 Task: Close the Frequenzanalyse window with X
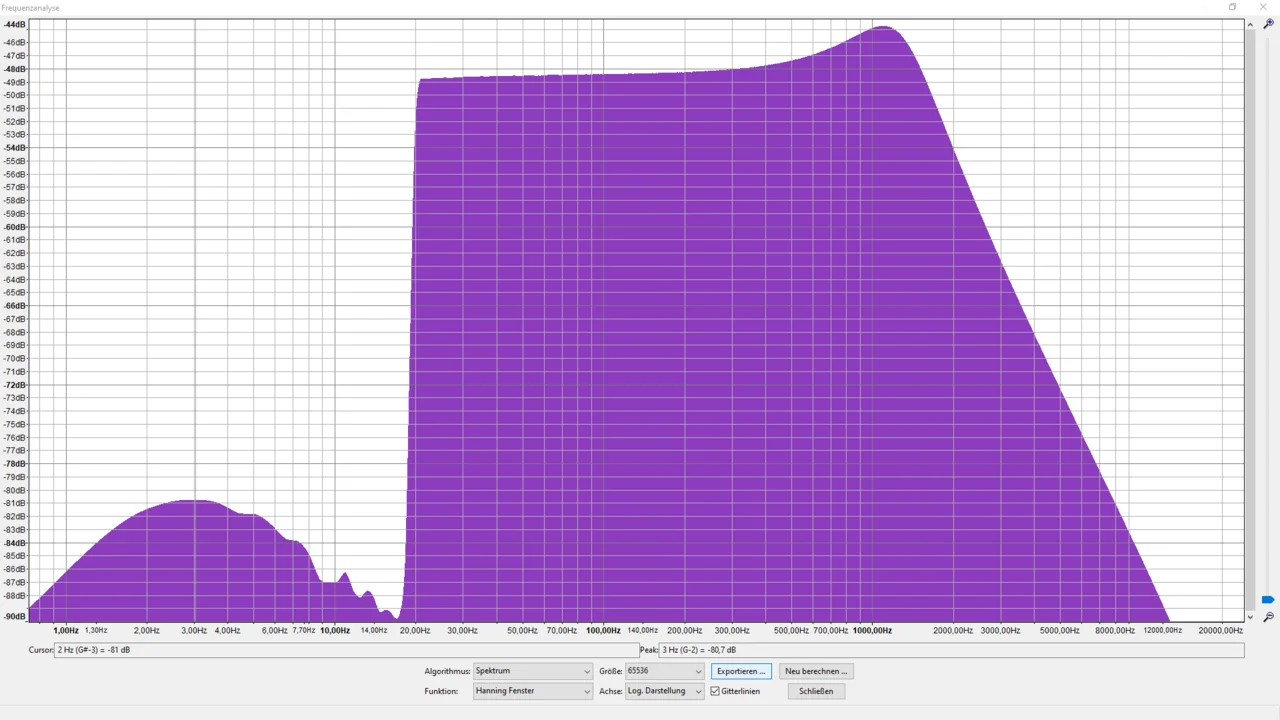click(x=1263, y=7)
